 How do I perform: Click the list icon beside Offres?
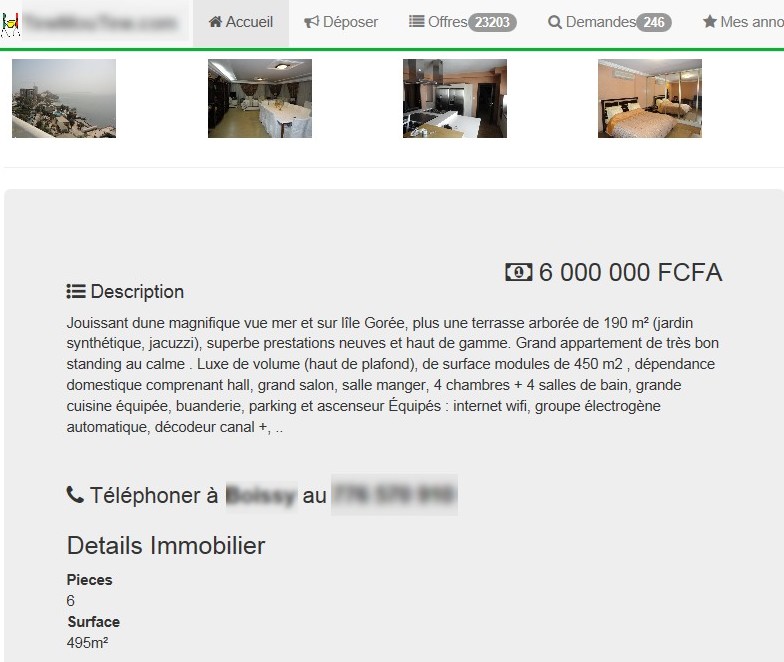click(x=416, y=22)
